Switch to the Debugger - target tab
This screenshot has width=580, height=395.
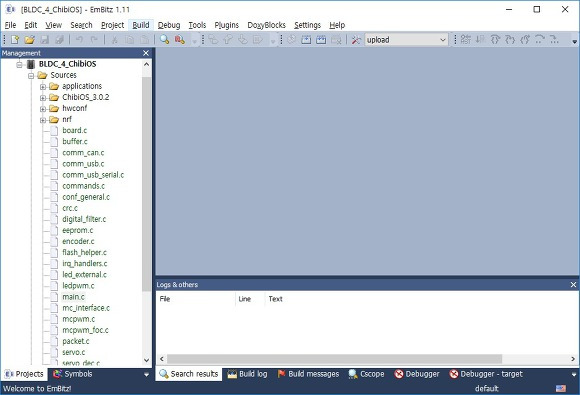[486, 374]
